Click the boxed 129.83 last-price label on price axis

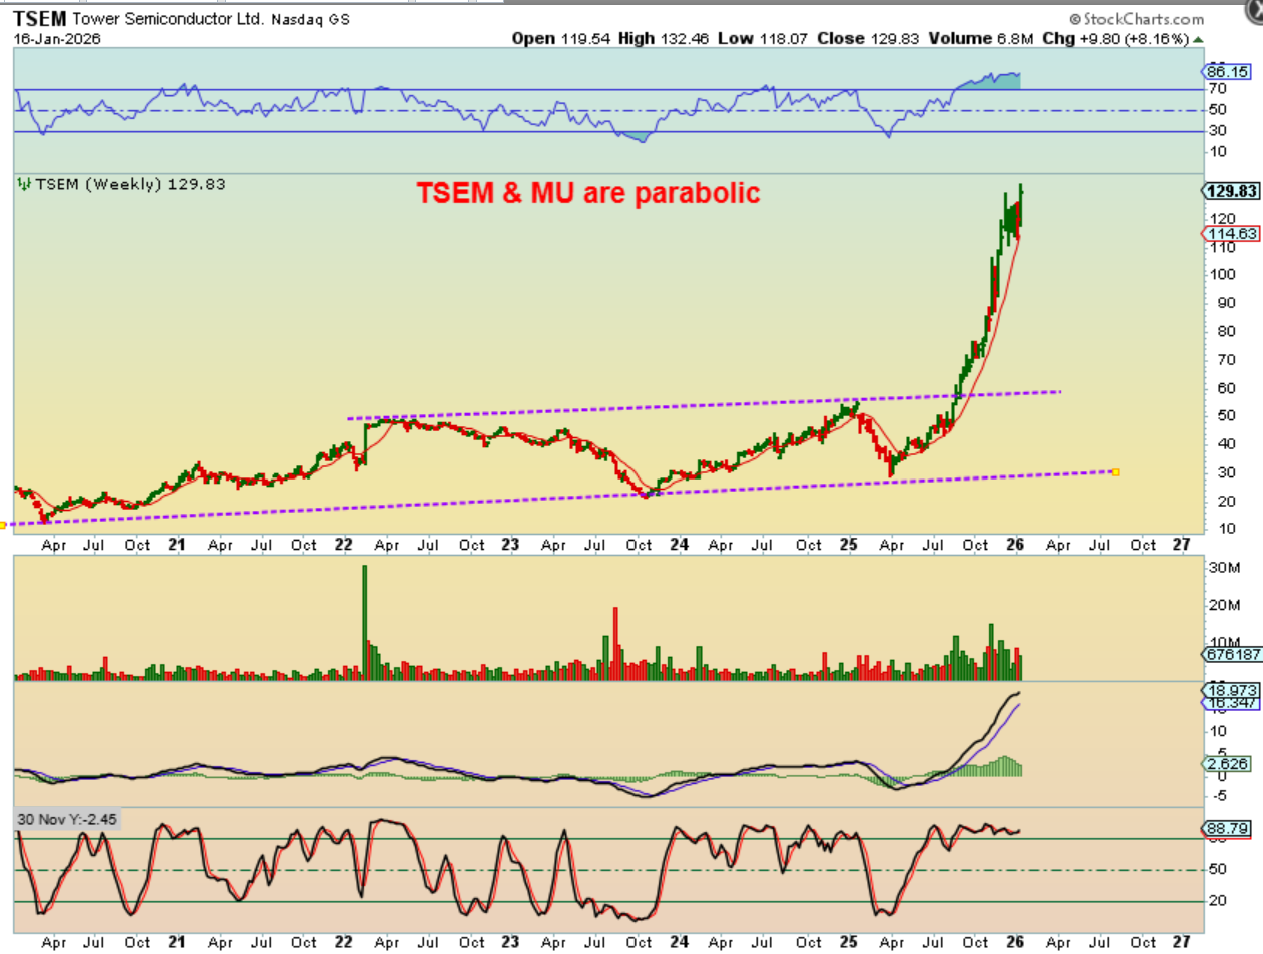1232,191
